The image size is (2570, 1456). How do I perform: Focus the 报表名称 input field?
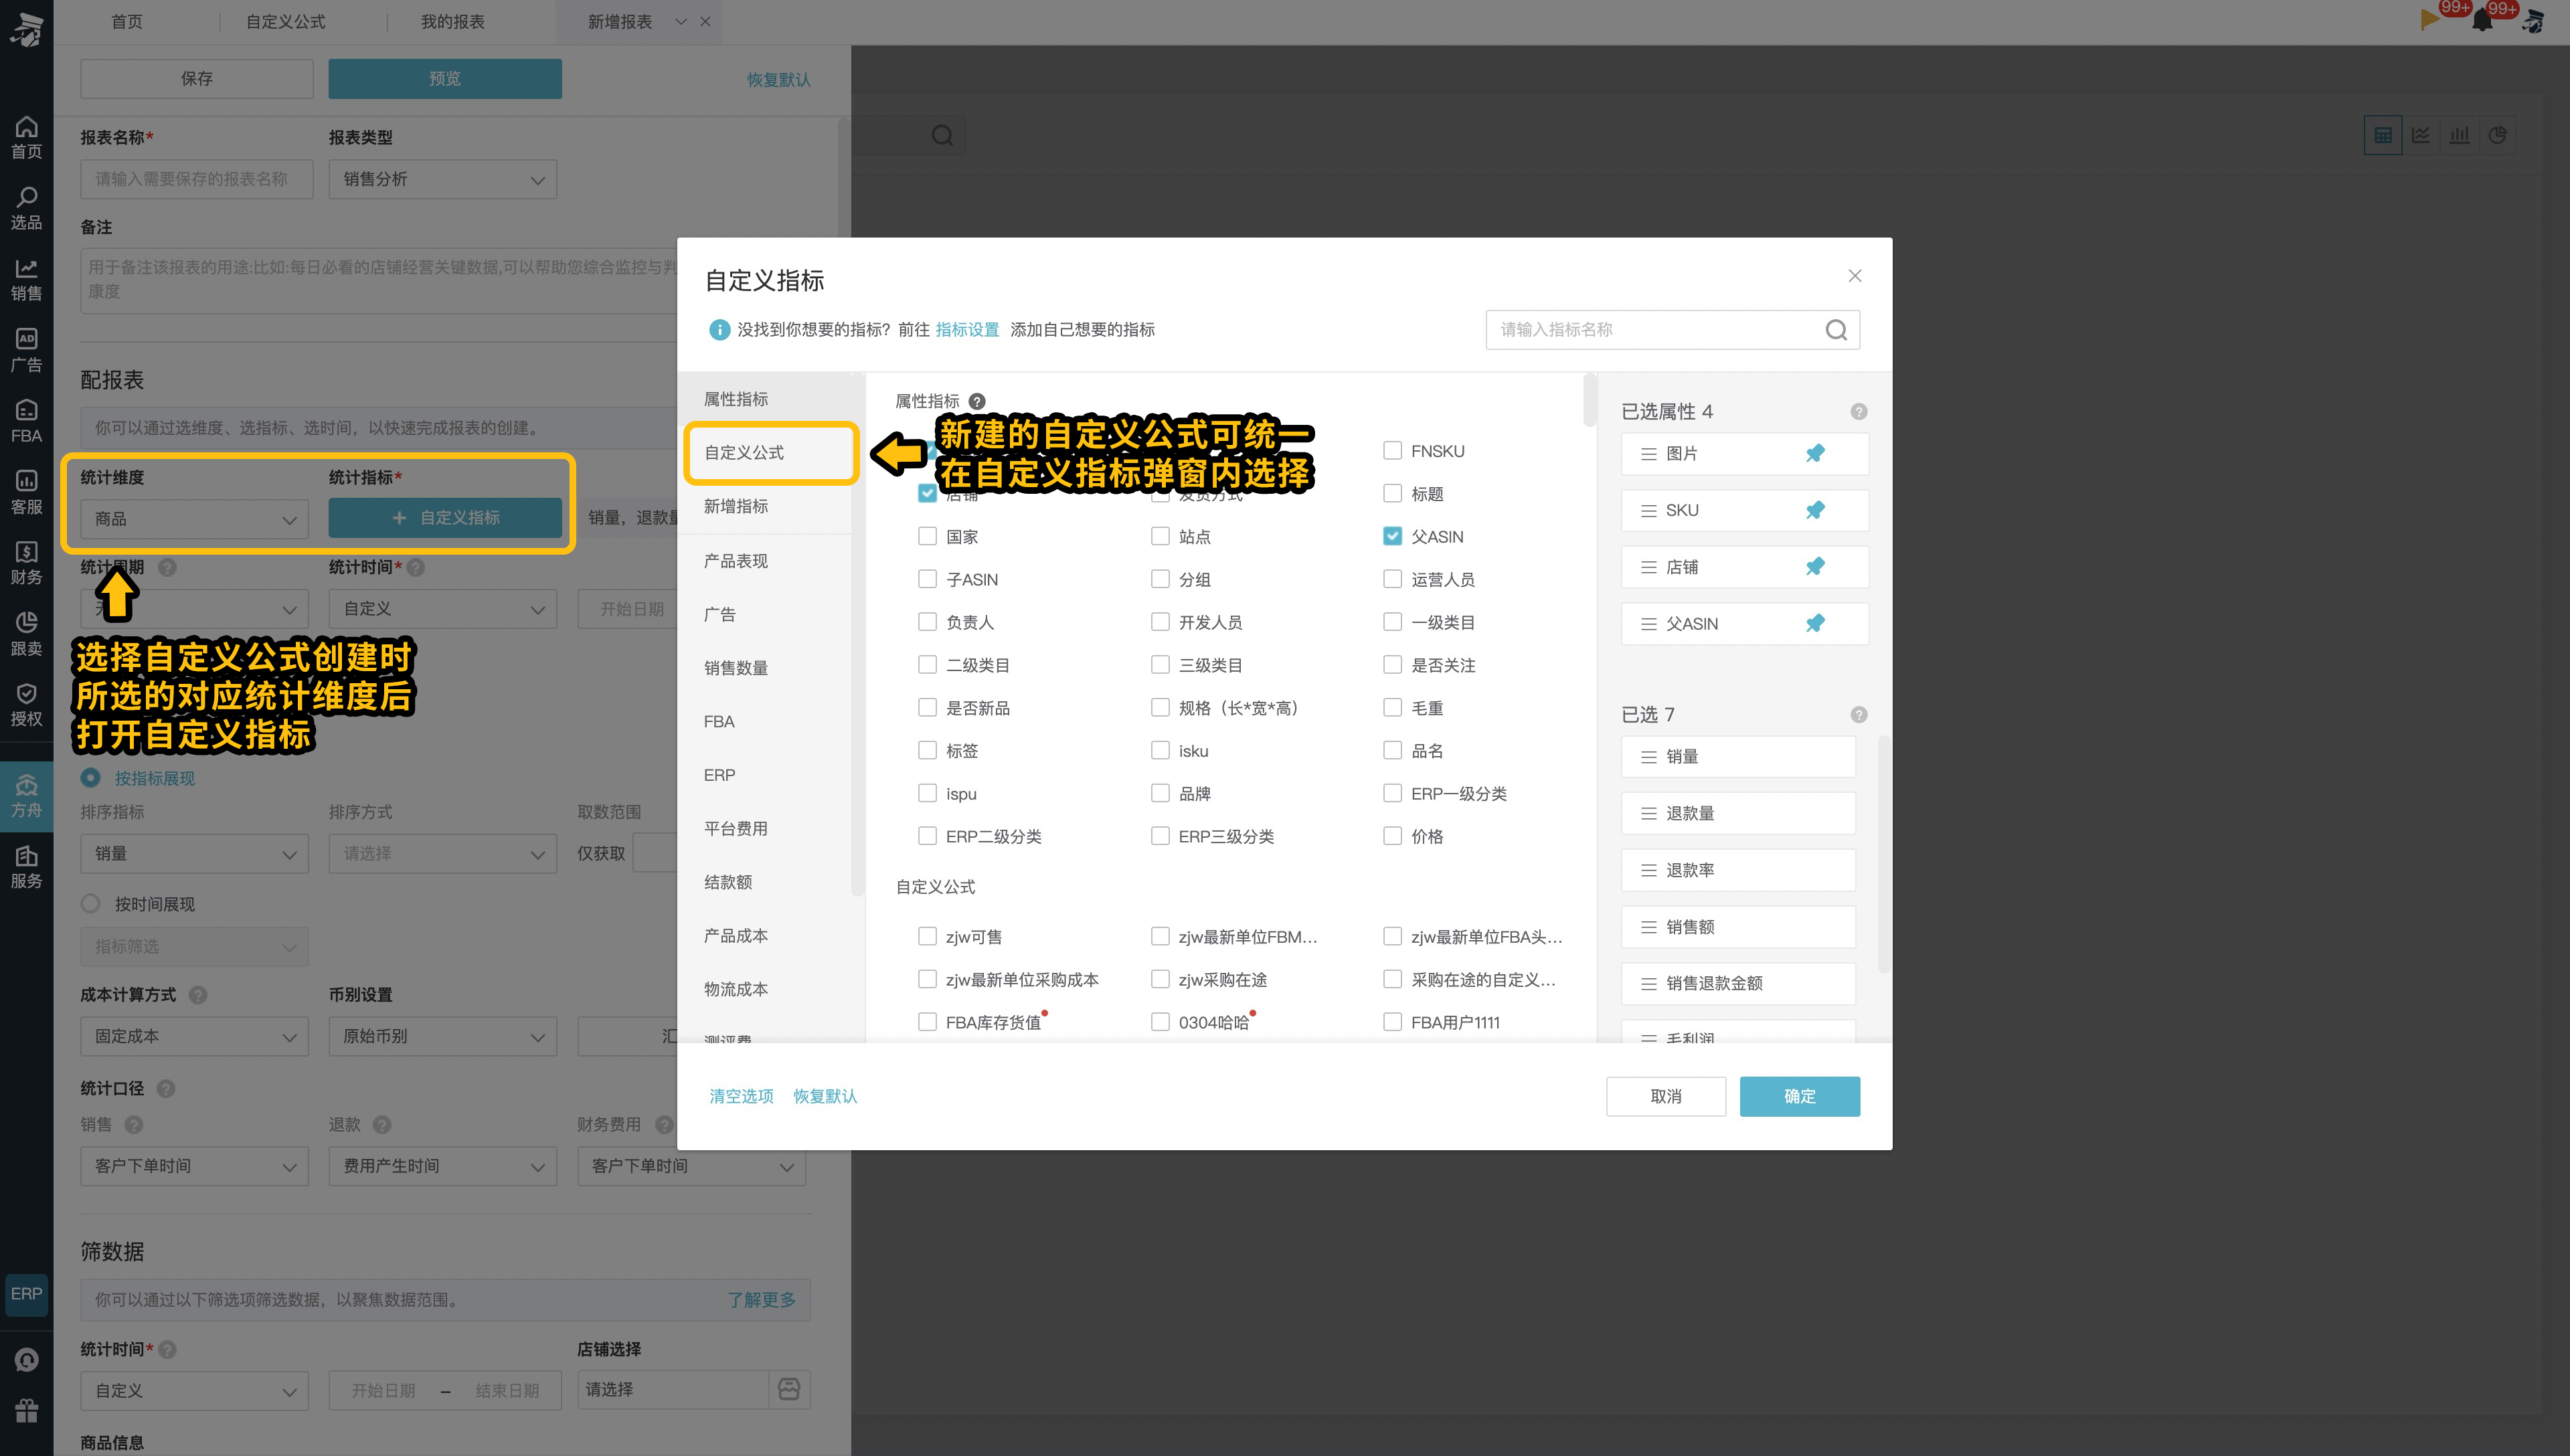[196, 180]
